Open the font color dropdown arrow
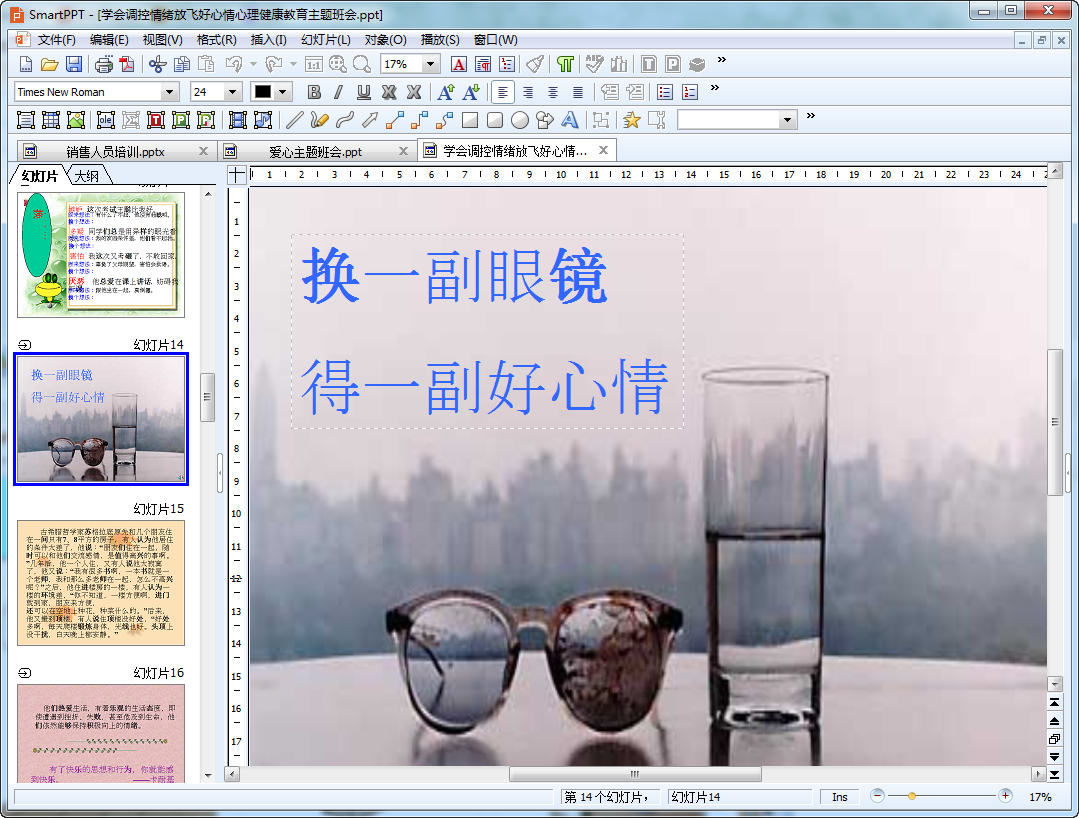The height and width of the screenshot is (818, 1079). tap(282, 92)
